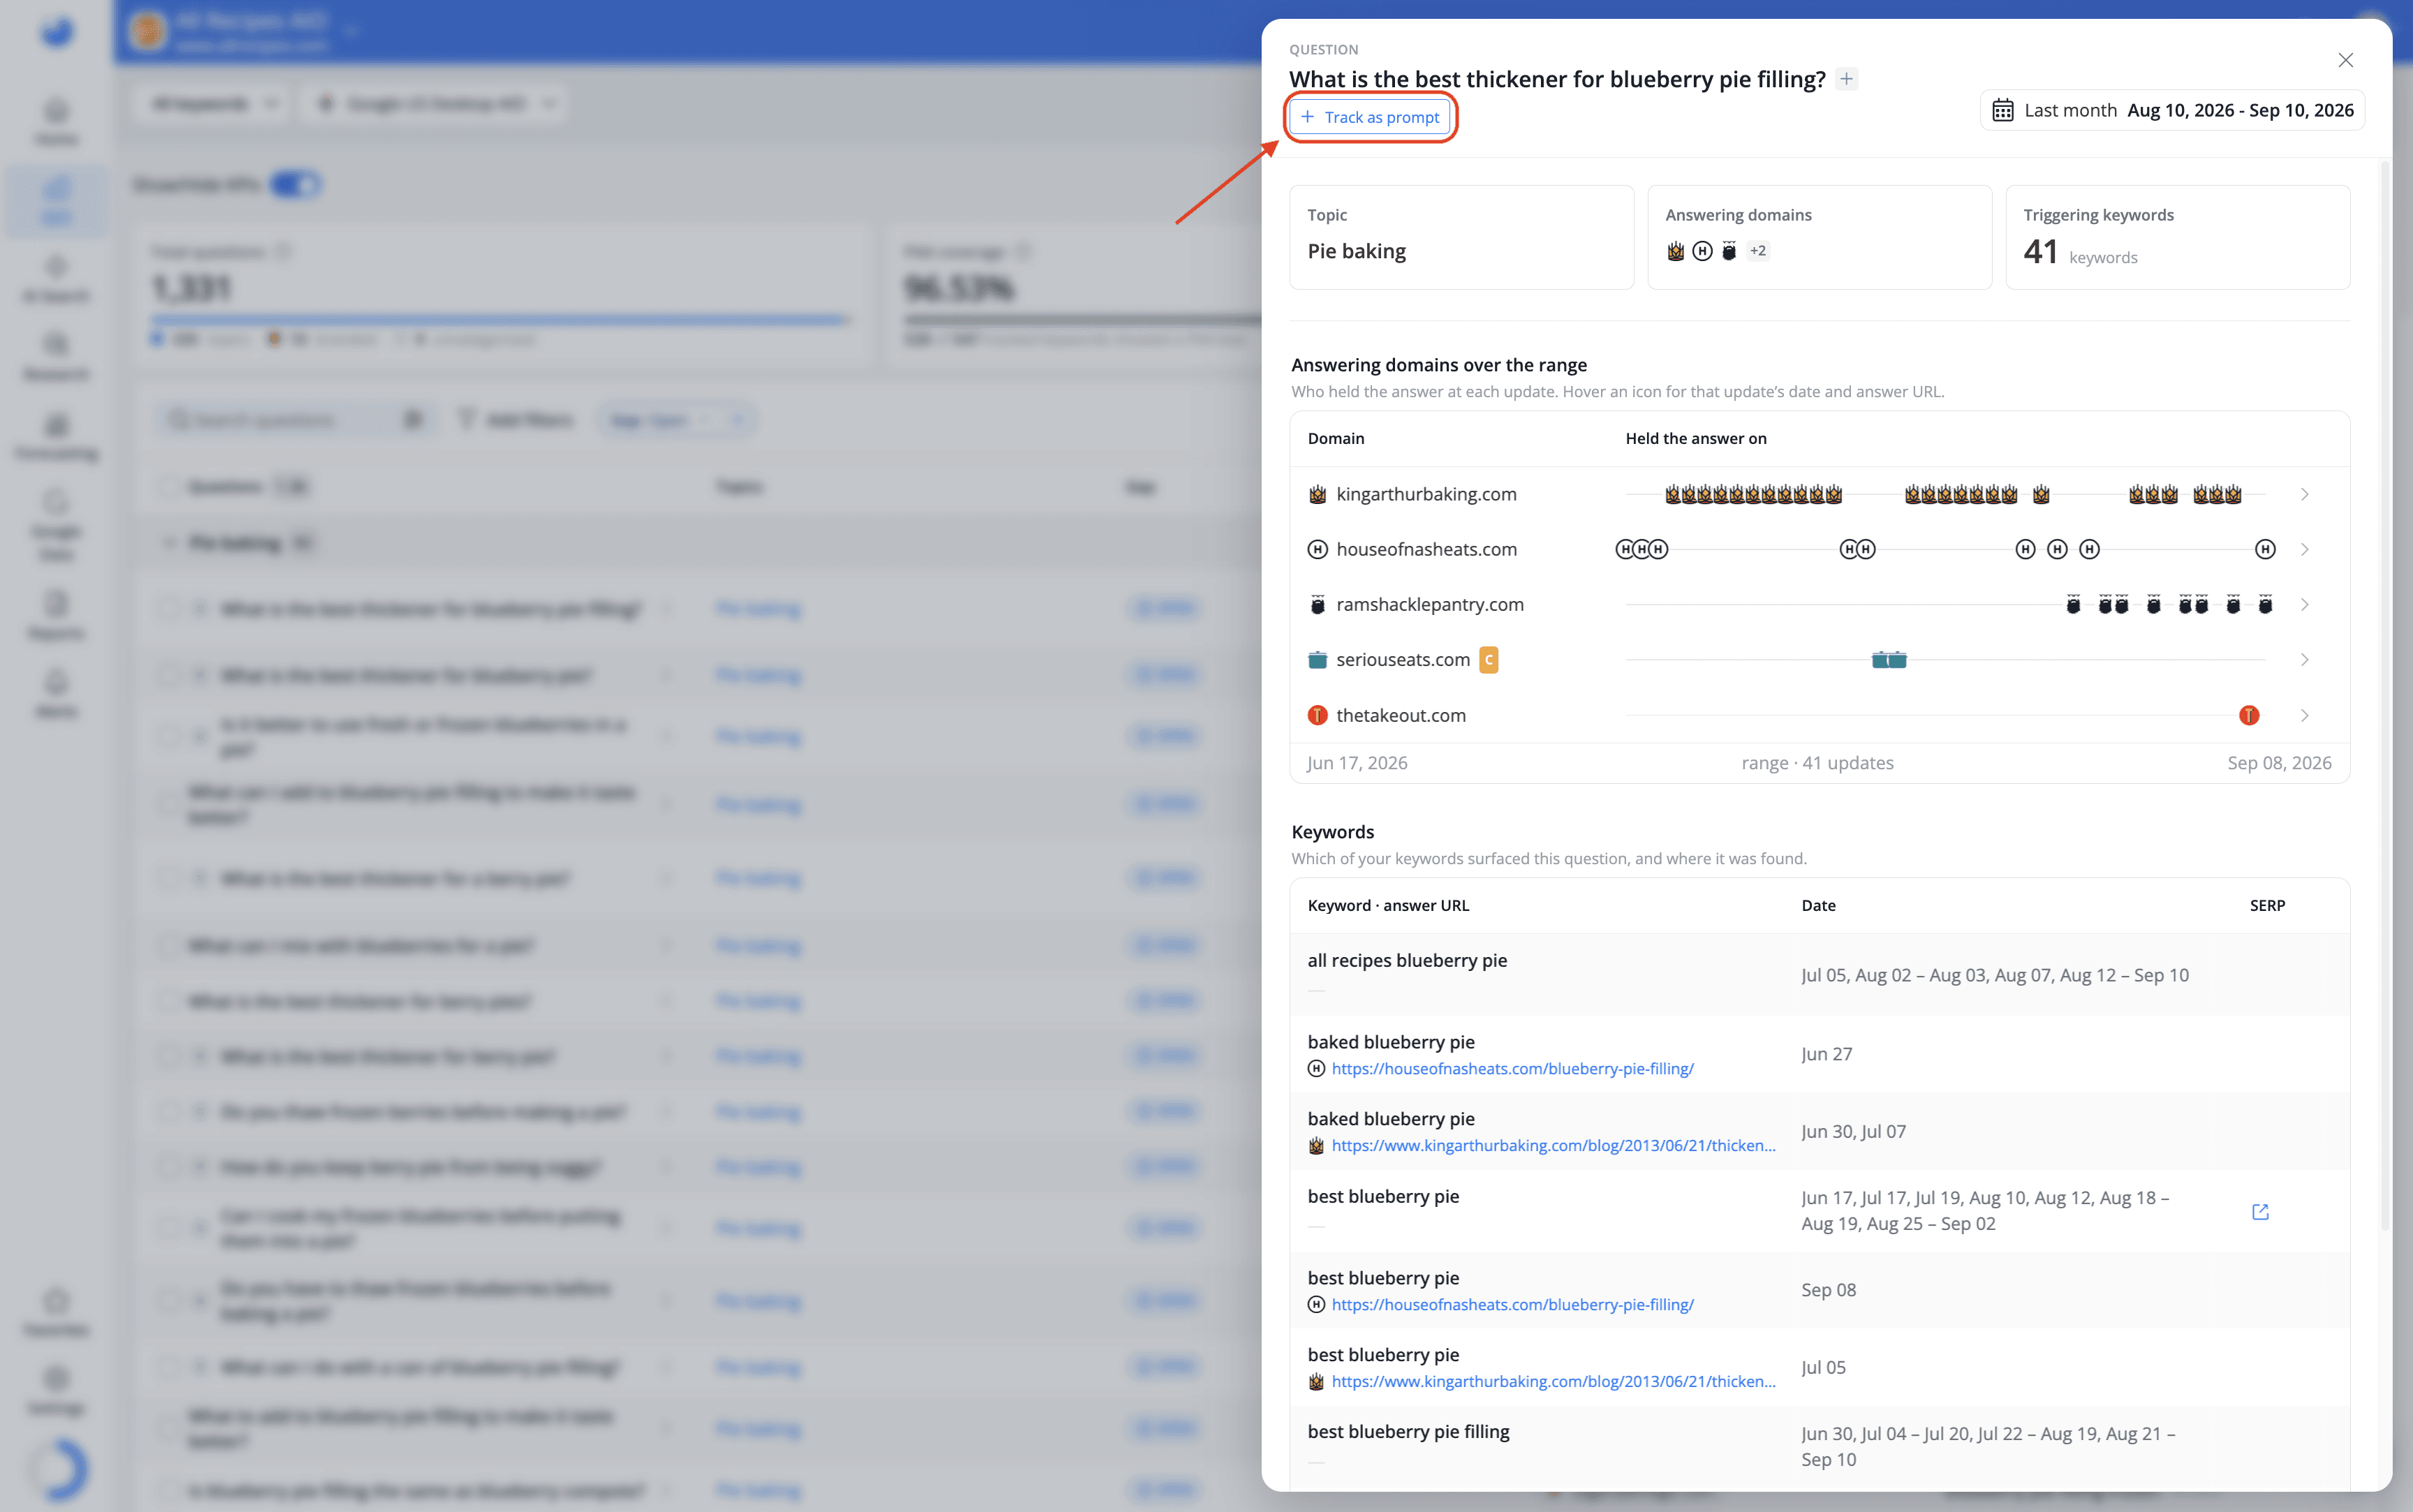Open Home in the left sidebar
This screenshot has width=2413, height=1512.
coord(56,121)
